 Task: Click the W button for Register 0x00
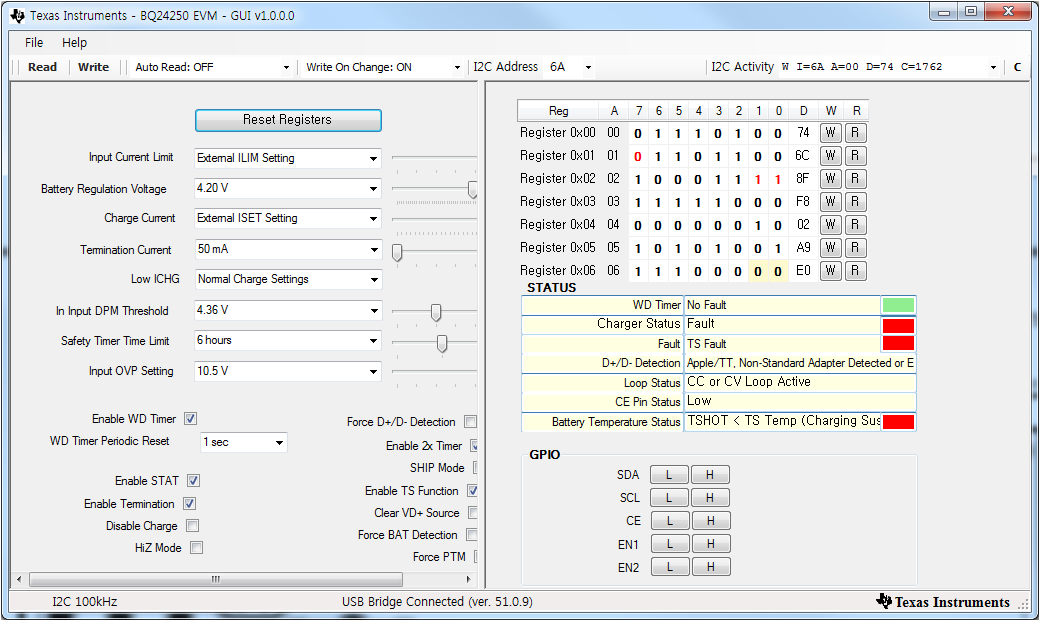(x=830, y=133)
